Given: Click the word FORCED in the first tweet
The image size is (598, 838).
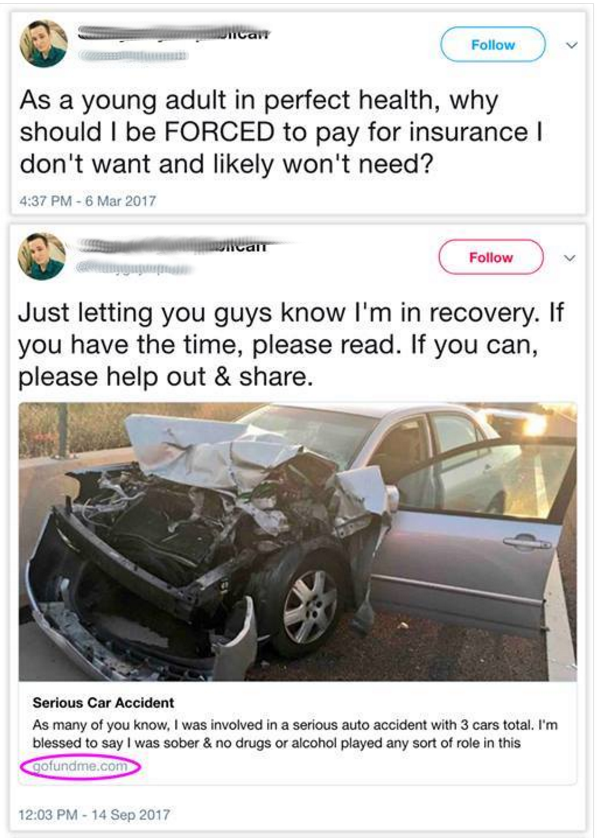Looking at the screenshot, I should (220, 132).
